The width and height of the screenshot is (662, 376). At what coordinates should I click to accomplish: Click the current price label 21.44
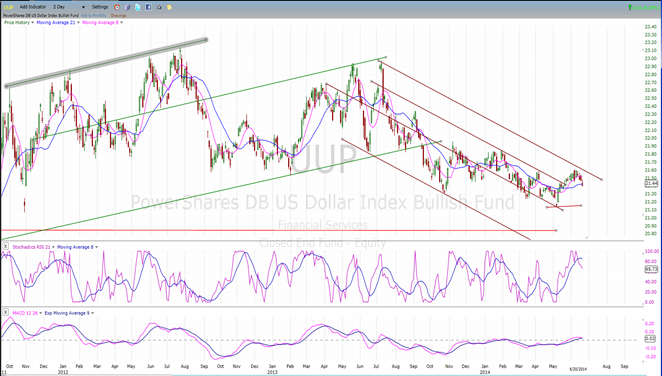click(651, 184)
